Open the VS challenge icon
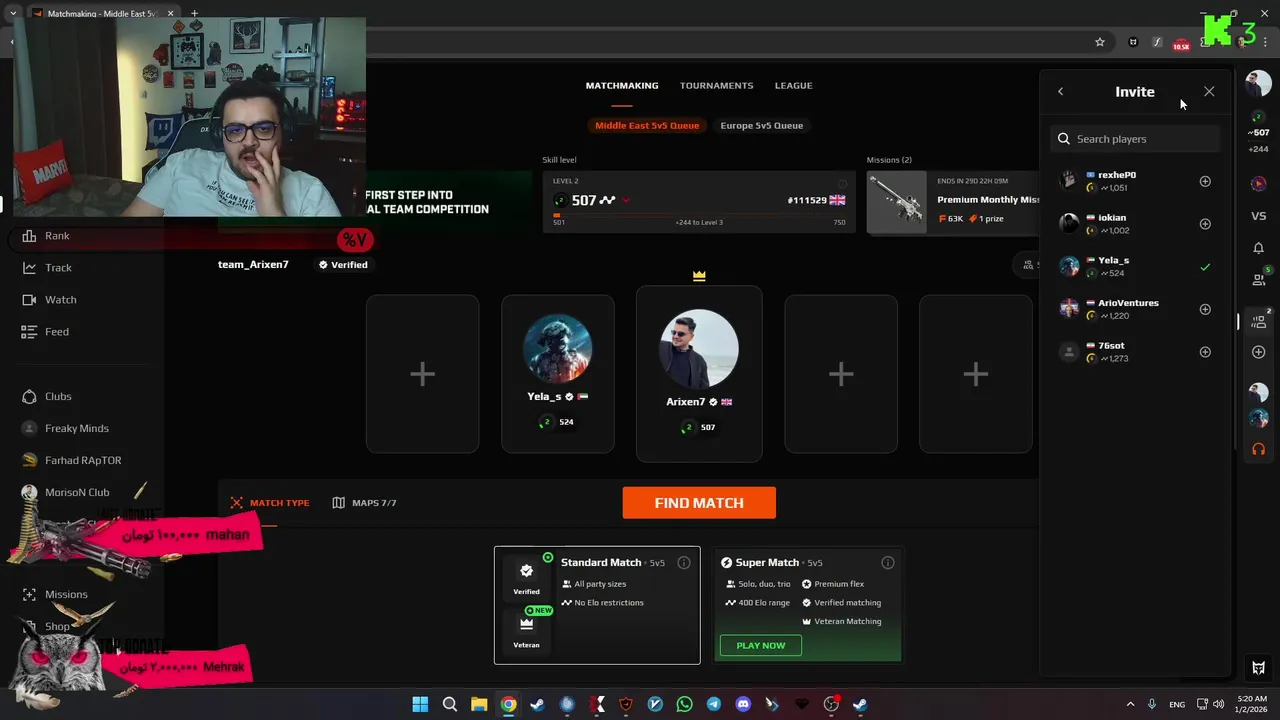Viewport: 1280px width, 720px height. click(x=1258, y=216)
